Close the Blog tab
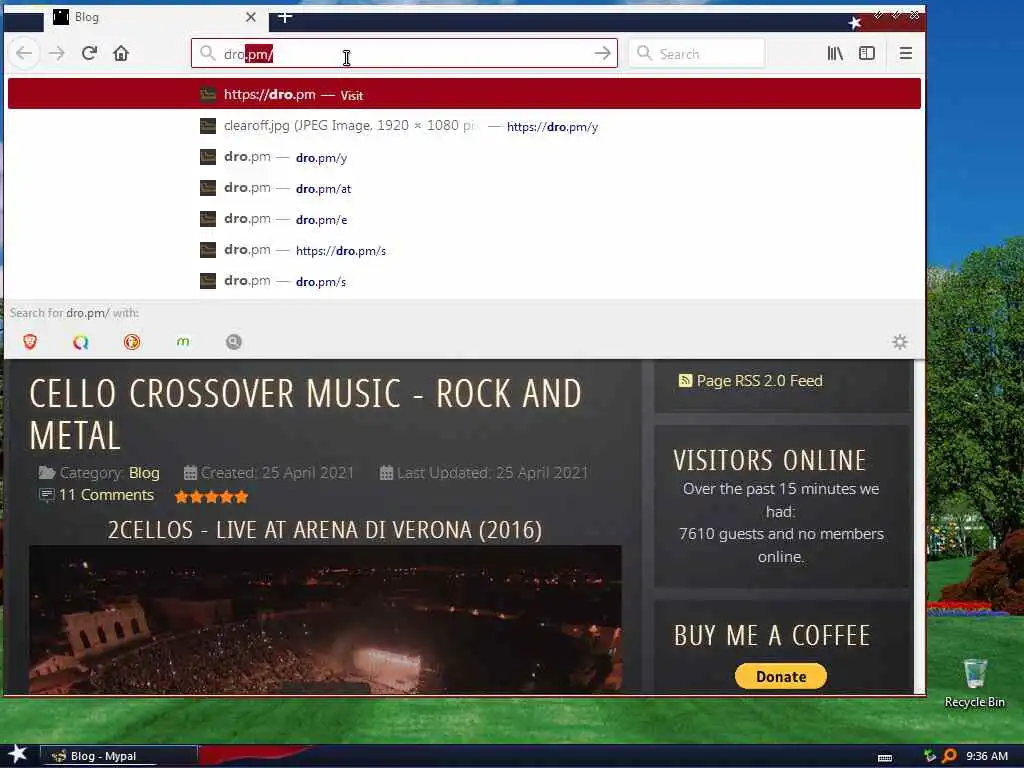 [x=251, y=17]
